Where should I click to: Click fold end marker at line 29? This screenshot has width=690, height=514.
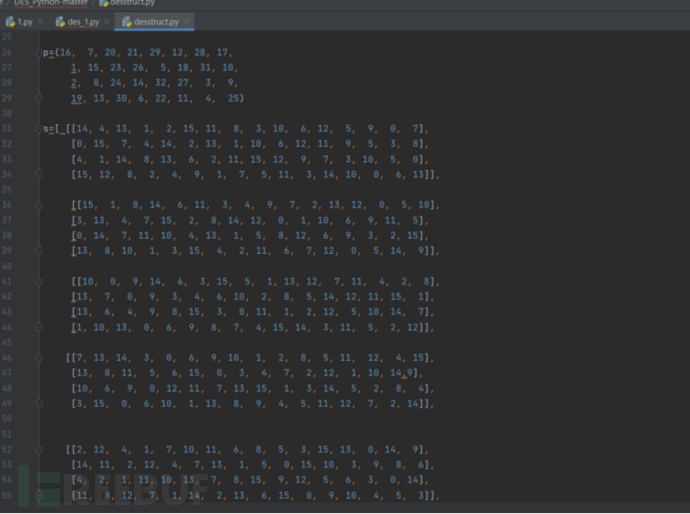click(x=38, y=99)
